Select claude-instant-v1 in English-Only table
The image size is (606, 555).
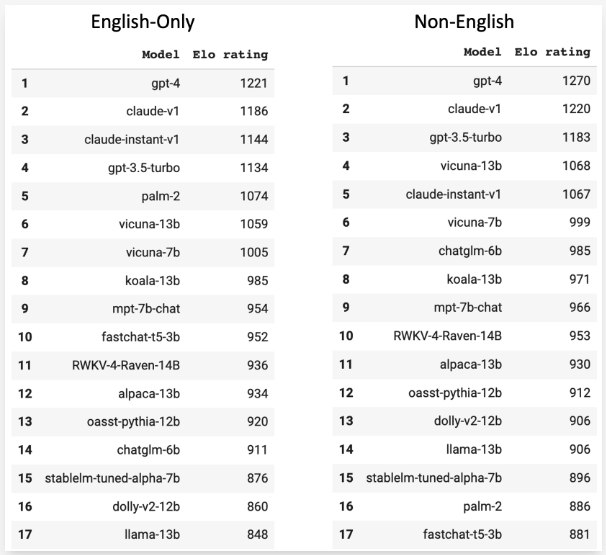point(132,140)
